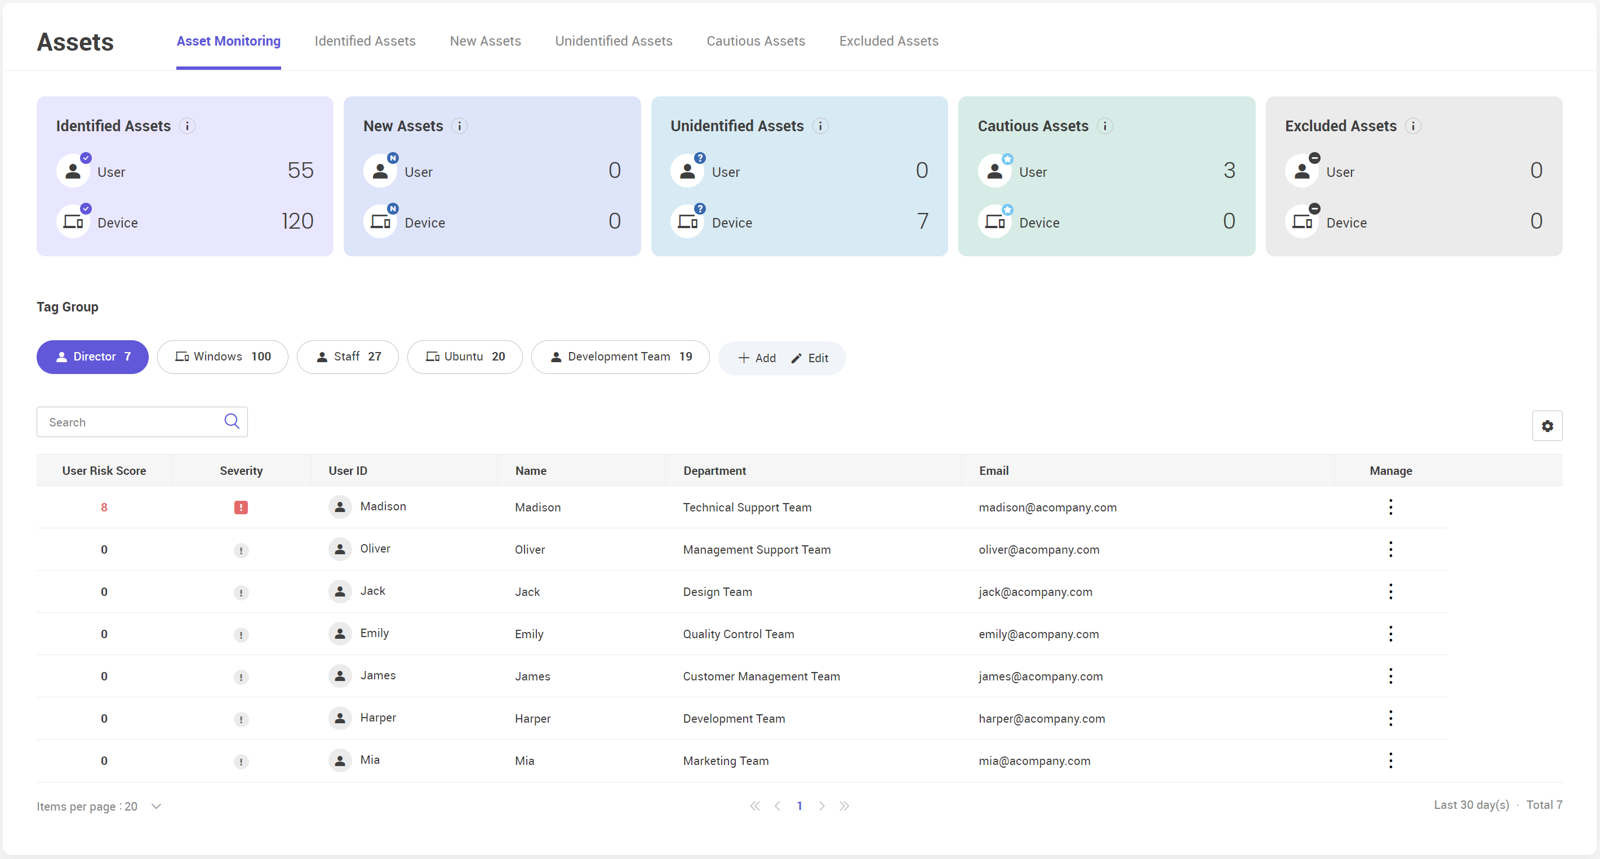Click info icon beside Cautious Assets
The height and width of the screenshot is (859, 1600).
coord(1105,126)
